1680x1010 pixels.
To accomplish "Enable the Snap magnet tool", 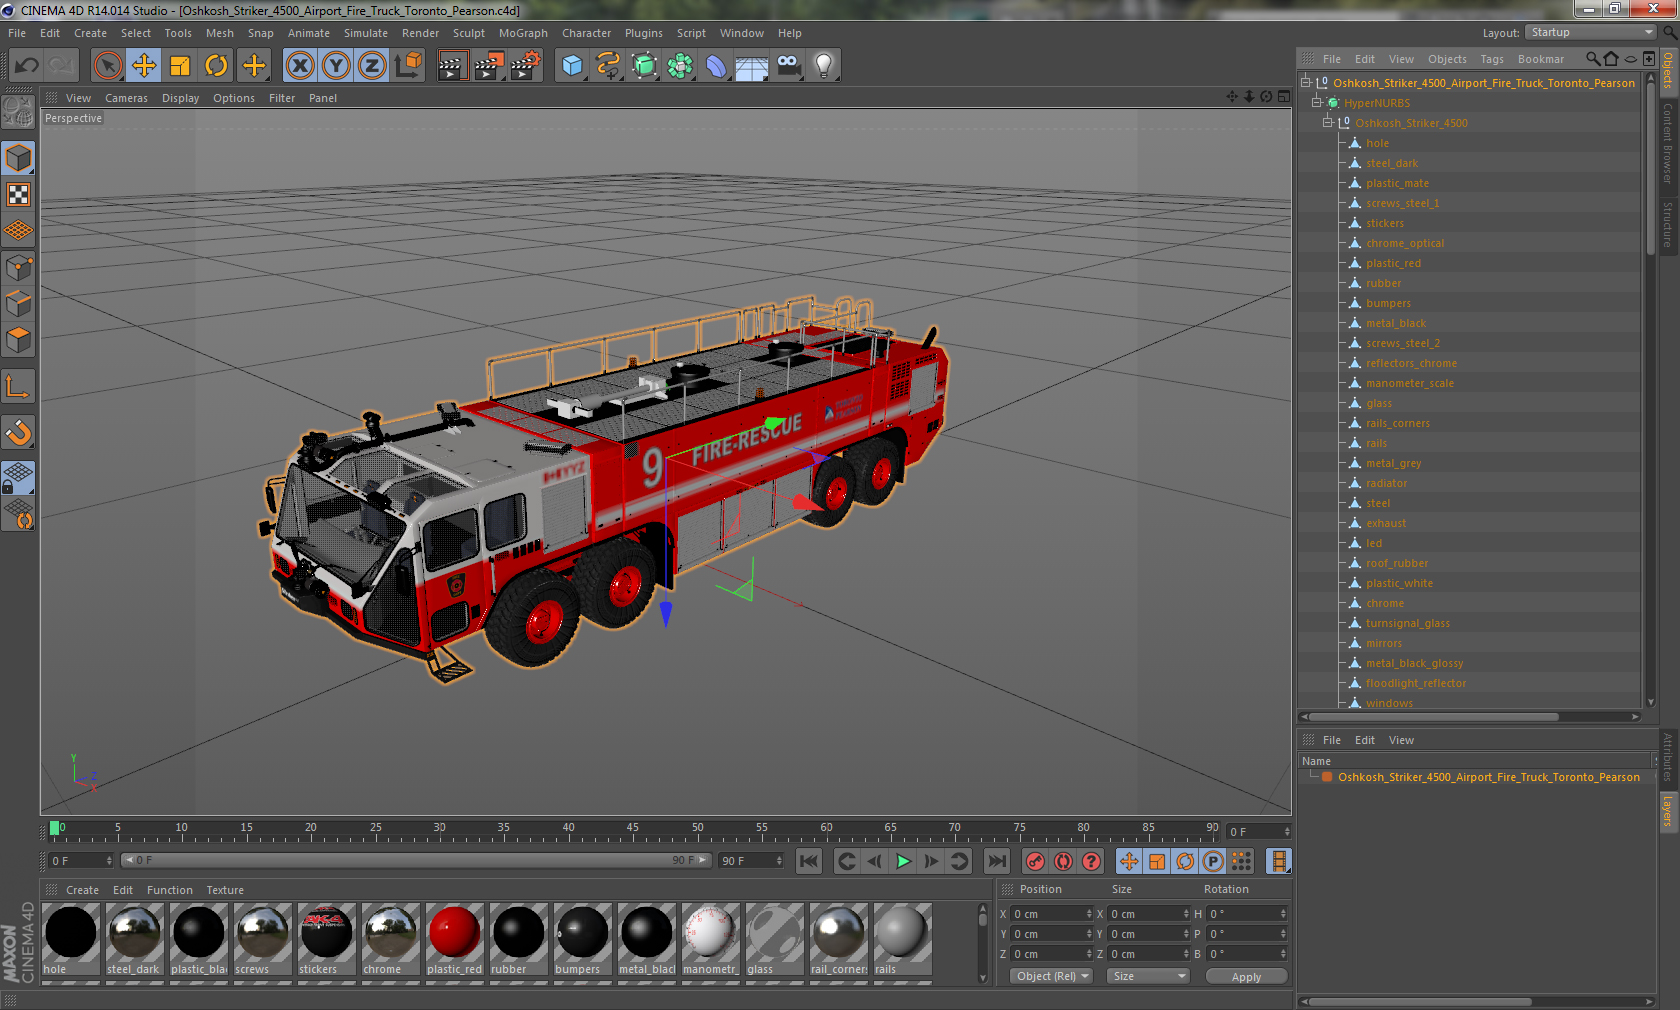I will pyautogui.click(x=19, y=432).
